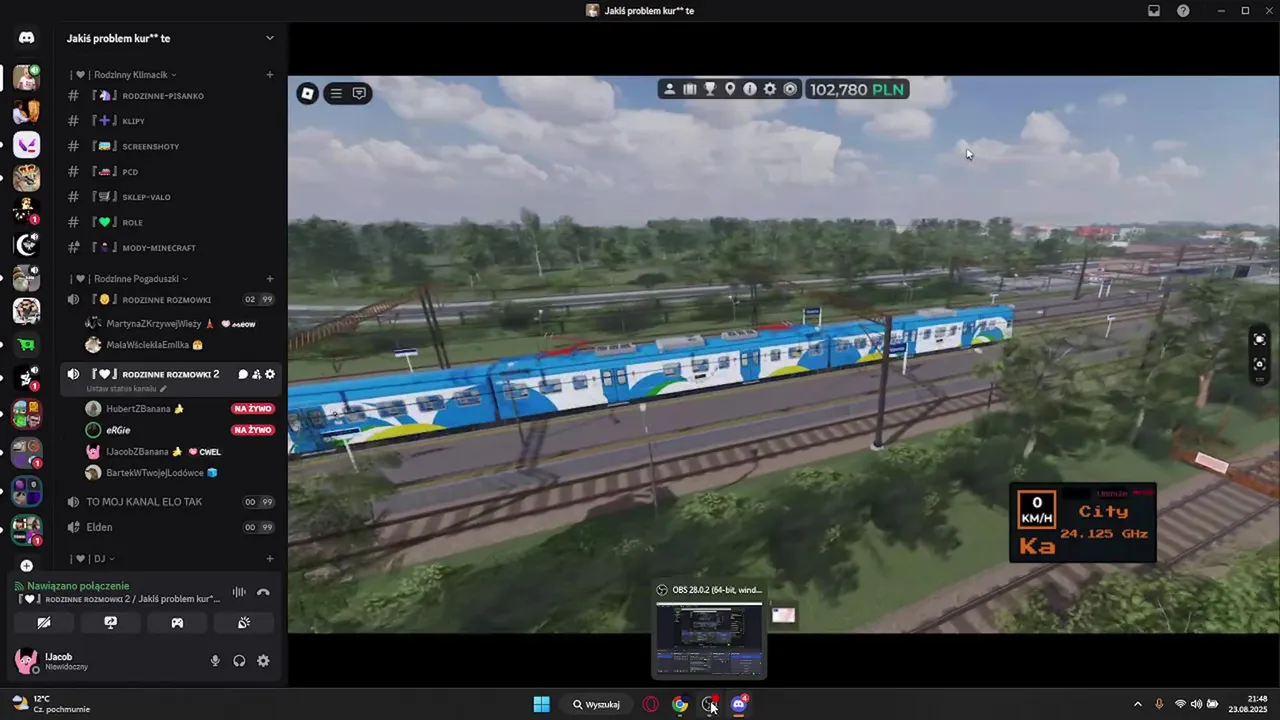The height and width of the screenshot is (720, 1280).
Task: Open Discord help question mark icon
Action: tap(1183, 10)
